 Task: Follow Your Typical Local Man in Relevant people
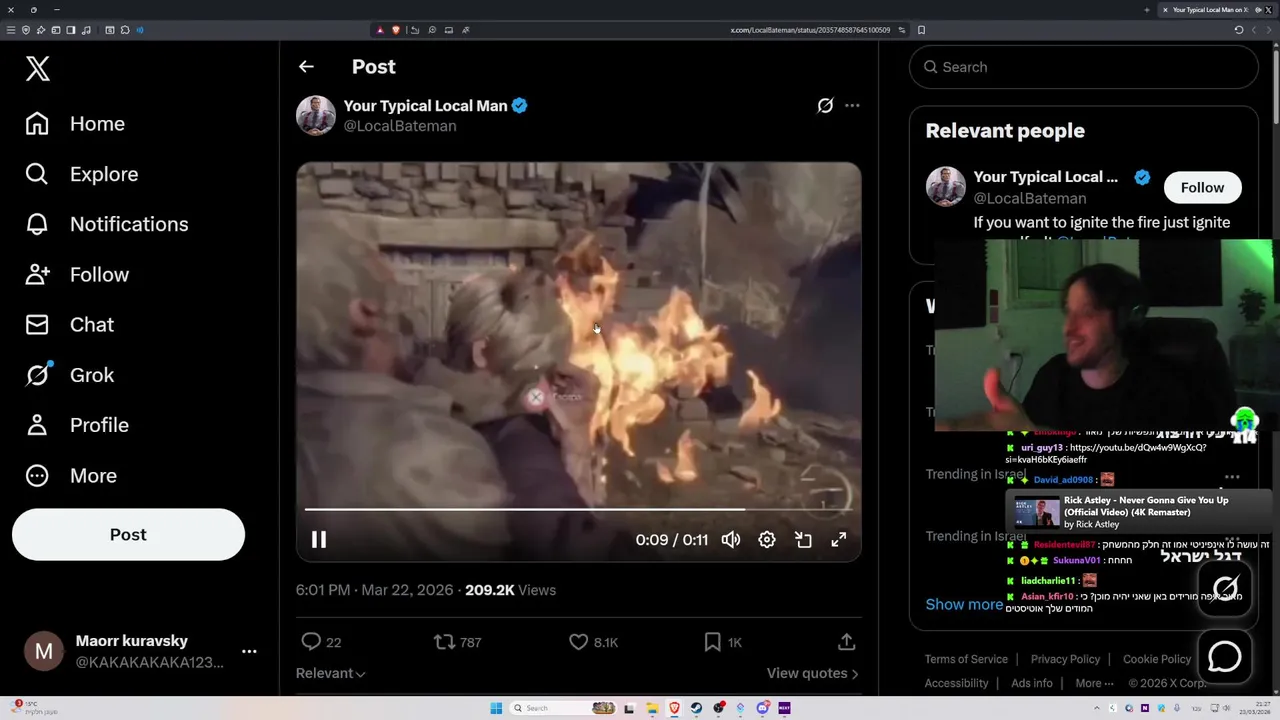point(1202,188)
